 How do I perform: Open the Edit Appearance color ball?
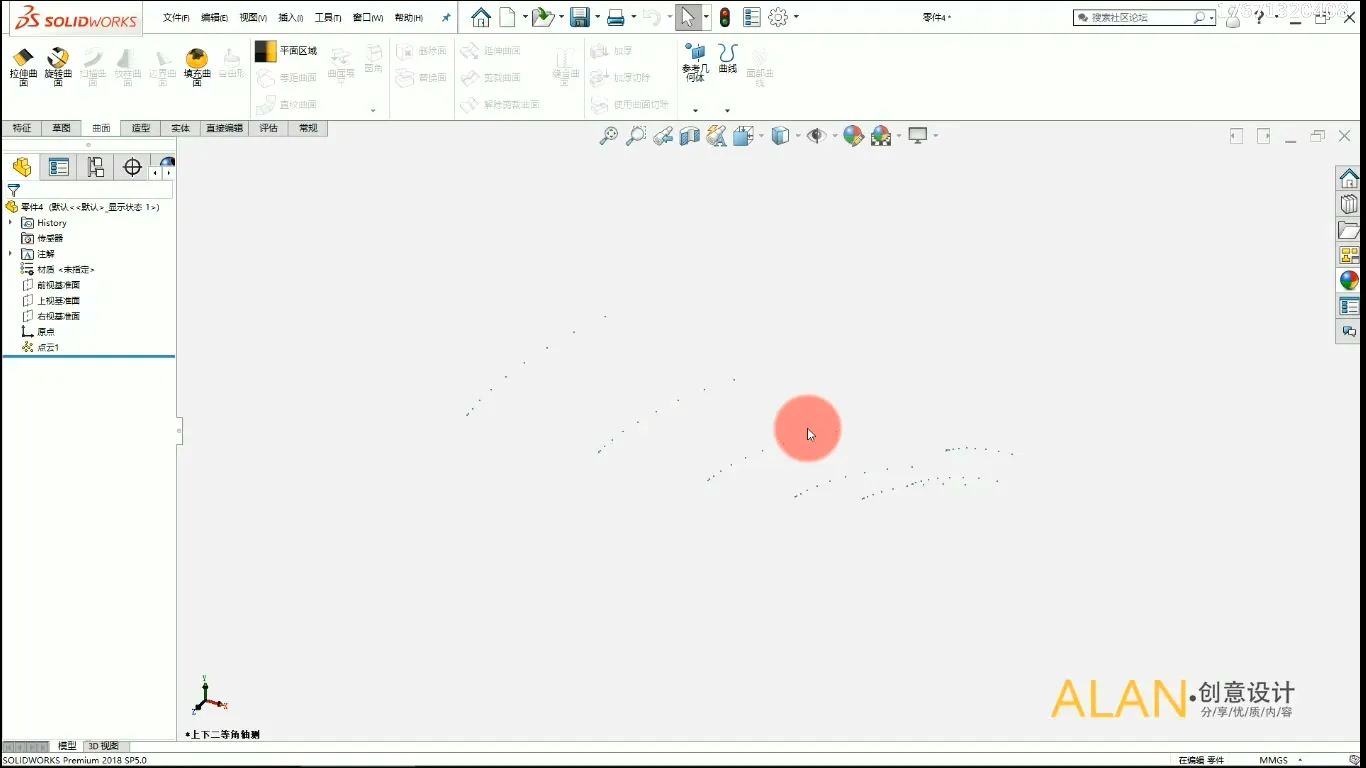point(853,136)
